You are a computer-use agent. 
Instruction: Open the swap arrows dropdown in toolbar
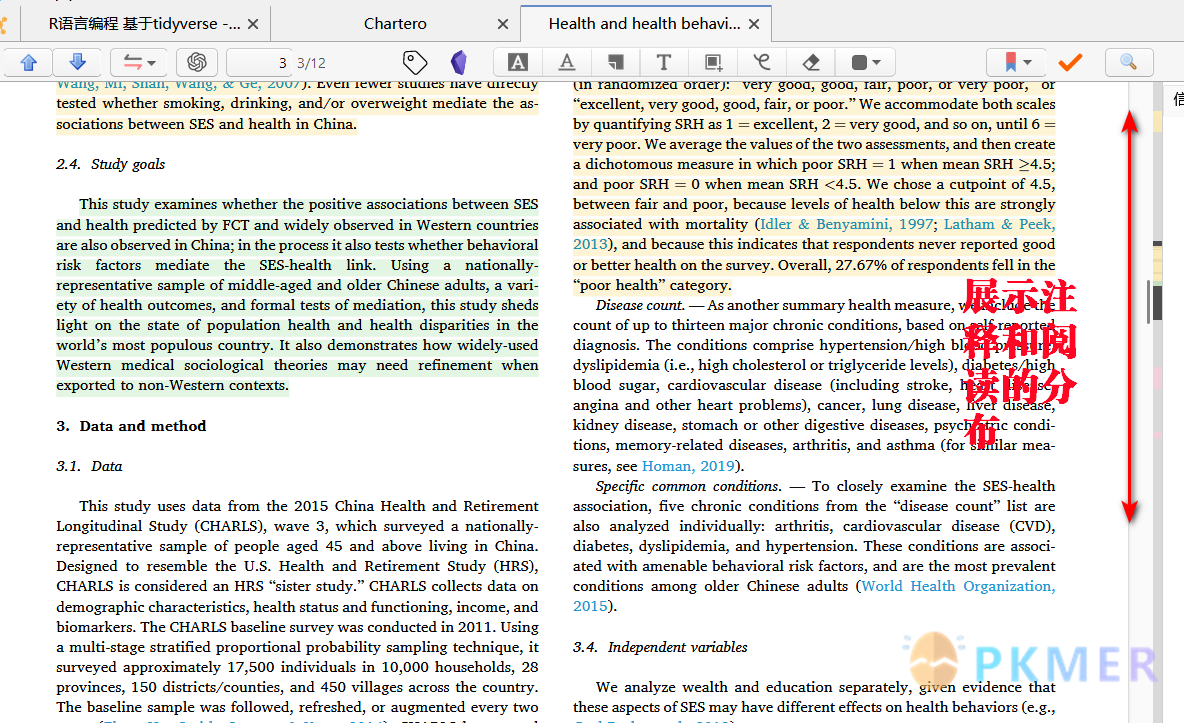[x=139, y=62]
